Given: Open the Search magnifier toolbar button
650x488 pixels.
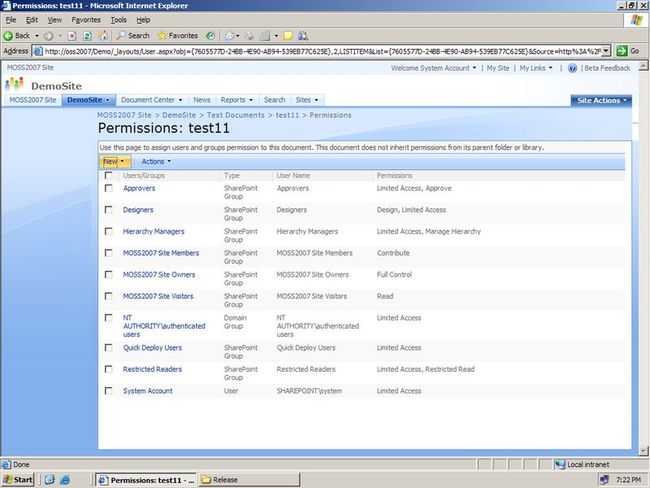Looking at the screenshot, I should (x=133, y=36).
